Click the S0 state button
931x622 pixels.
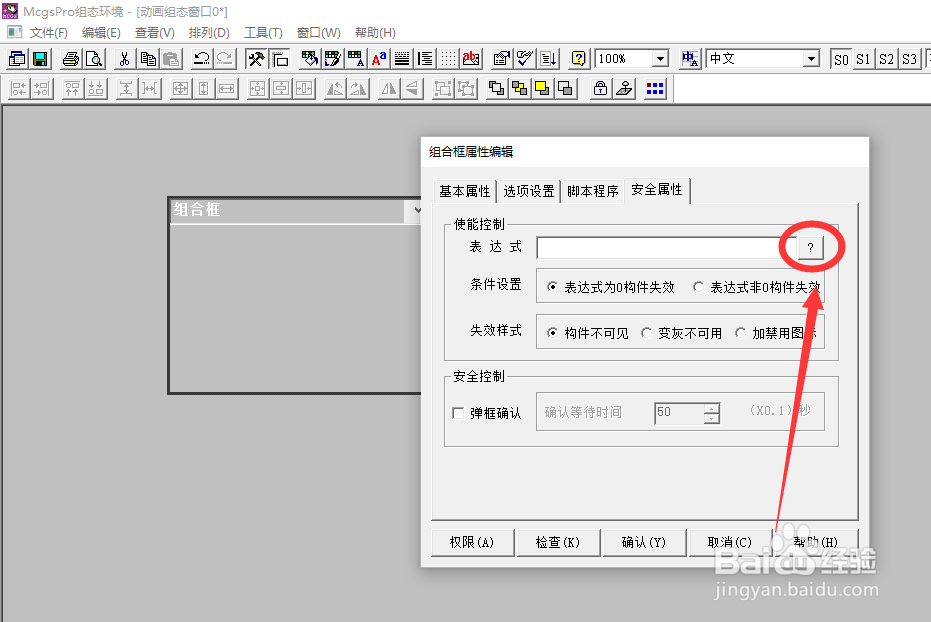pyautogui.click(x=841, y=59)
